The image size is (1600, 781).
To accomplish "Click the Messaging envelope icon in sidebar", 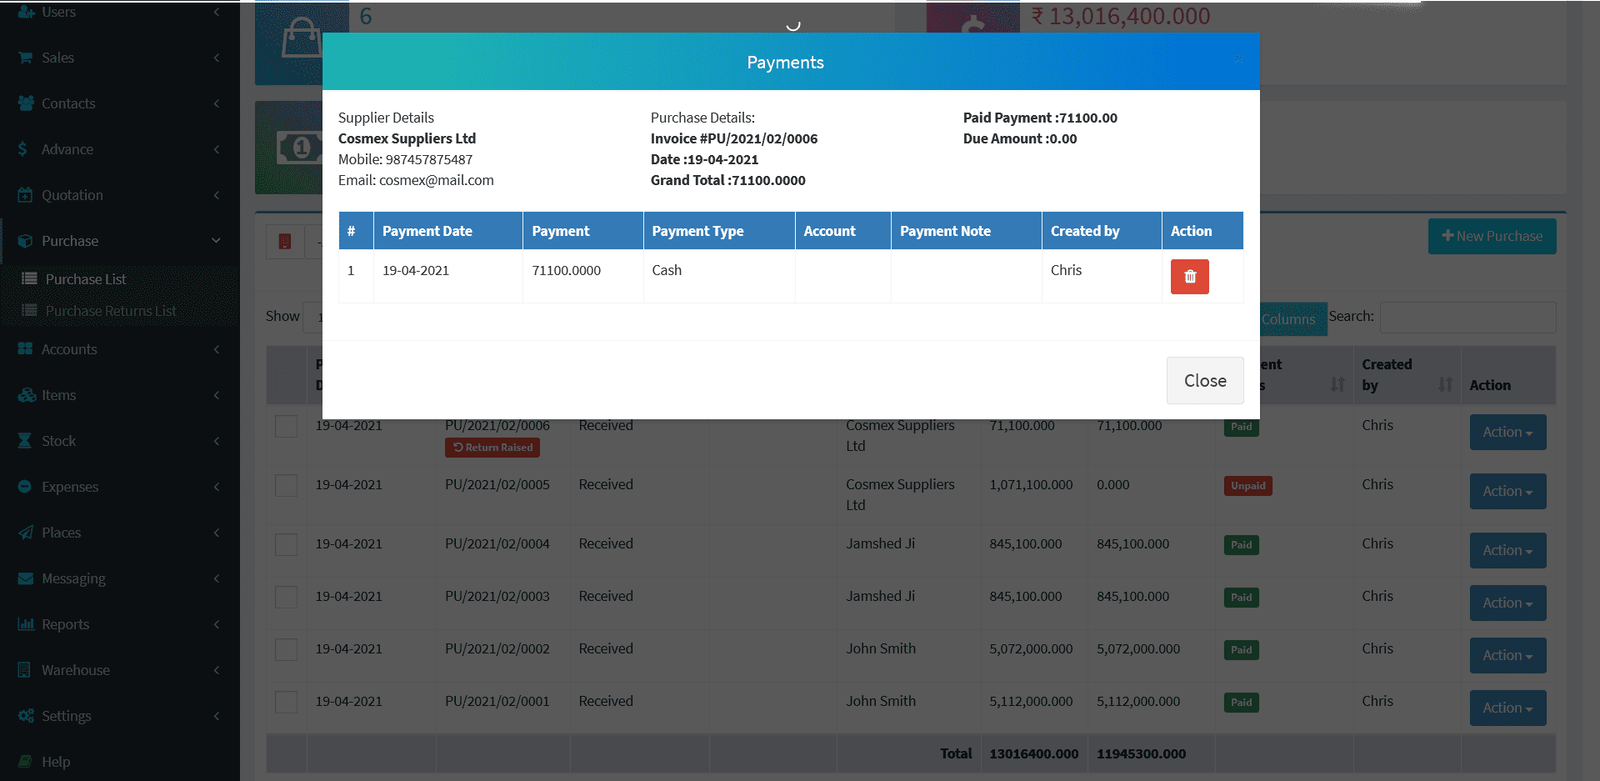I will click(x=25, y=579).
